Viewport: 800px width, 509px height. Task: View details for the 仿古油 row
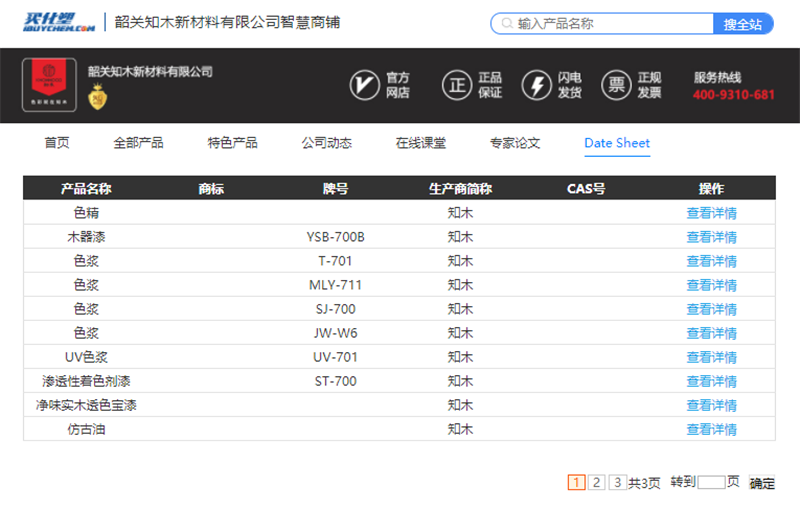[711, 429]
